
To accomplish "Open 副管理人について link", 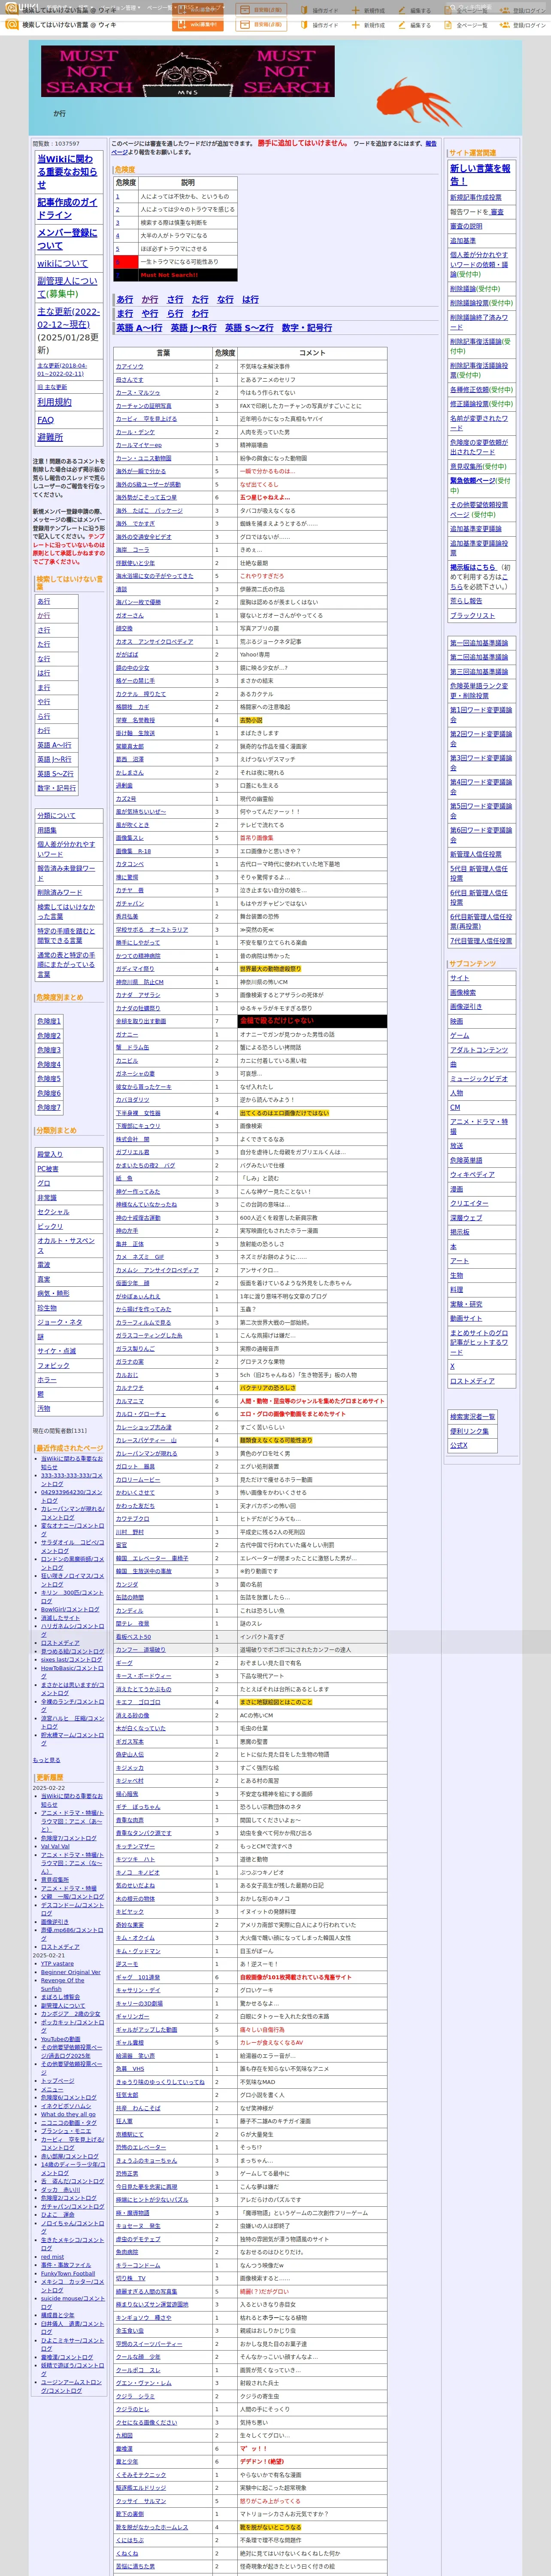I will click(67, 287).
